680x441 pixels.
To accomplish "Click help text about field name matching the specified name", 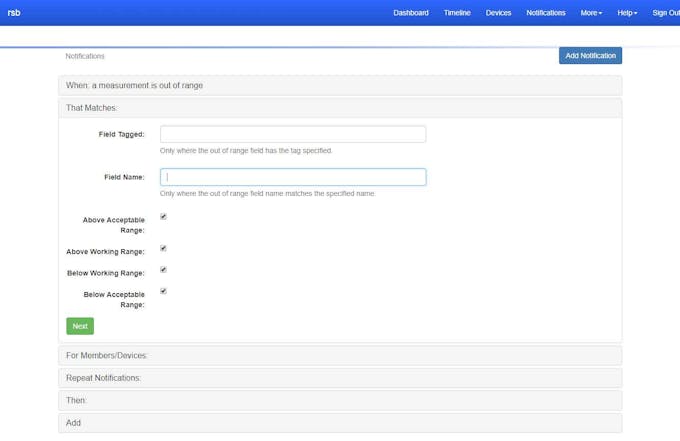I will click(268, 193).
